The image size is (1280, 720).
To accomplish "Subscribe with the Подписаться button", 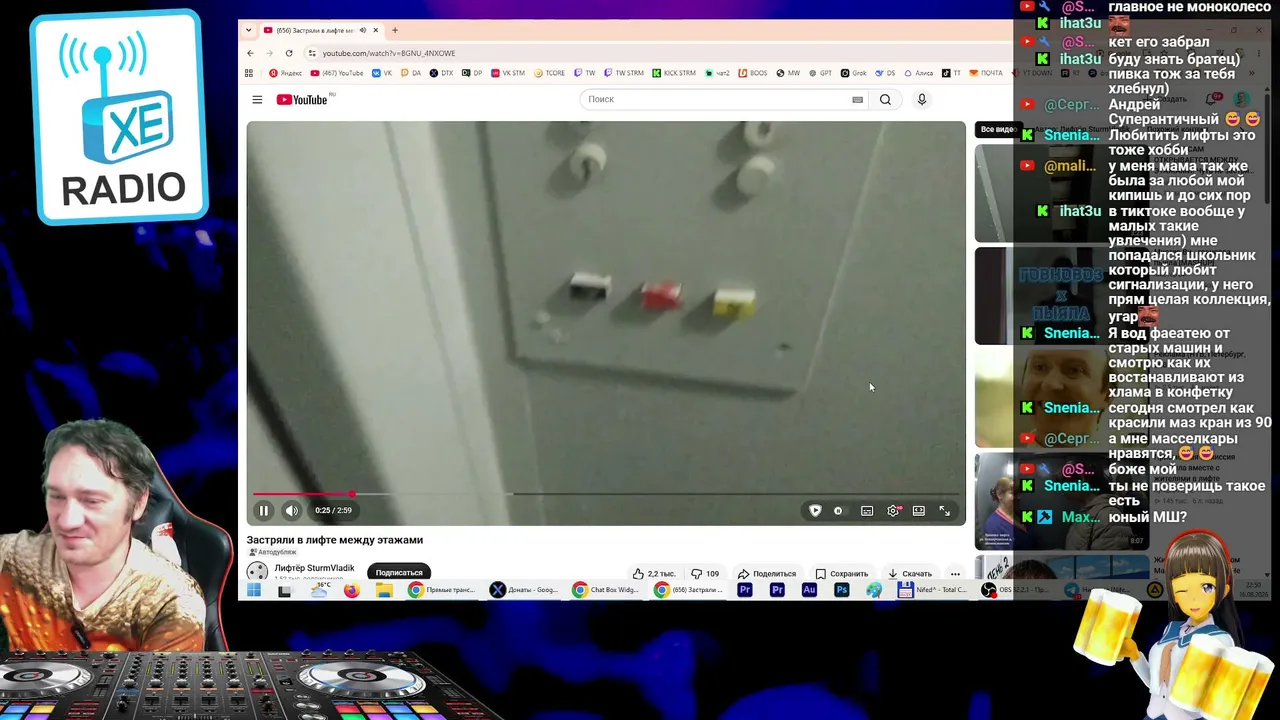I will click(x=399, y=573).
